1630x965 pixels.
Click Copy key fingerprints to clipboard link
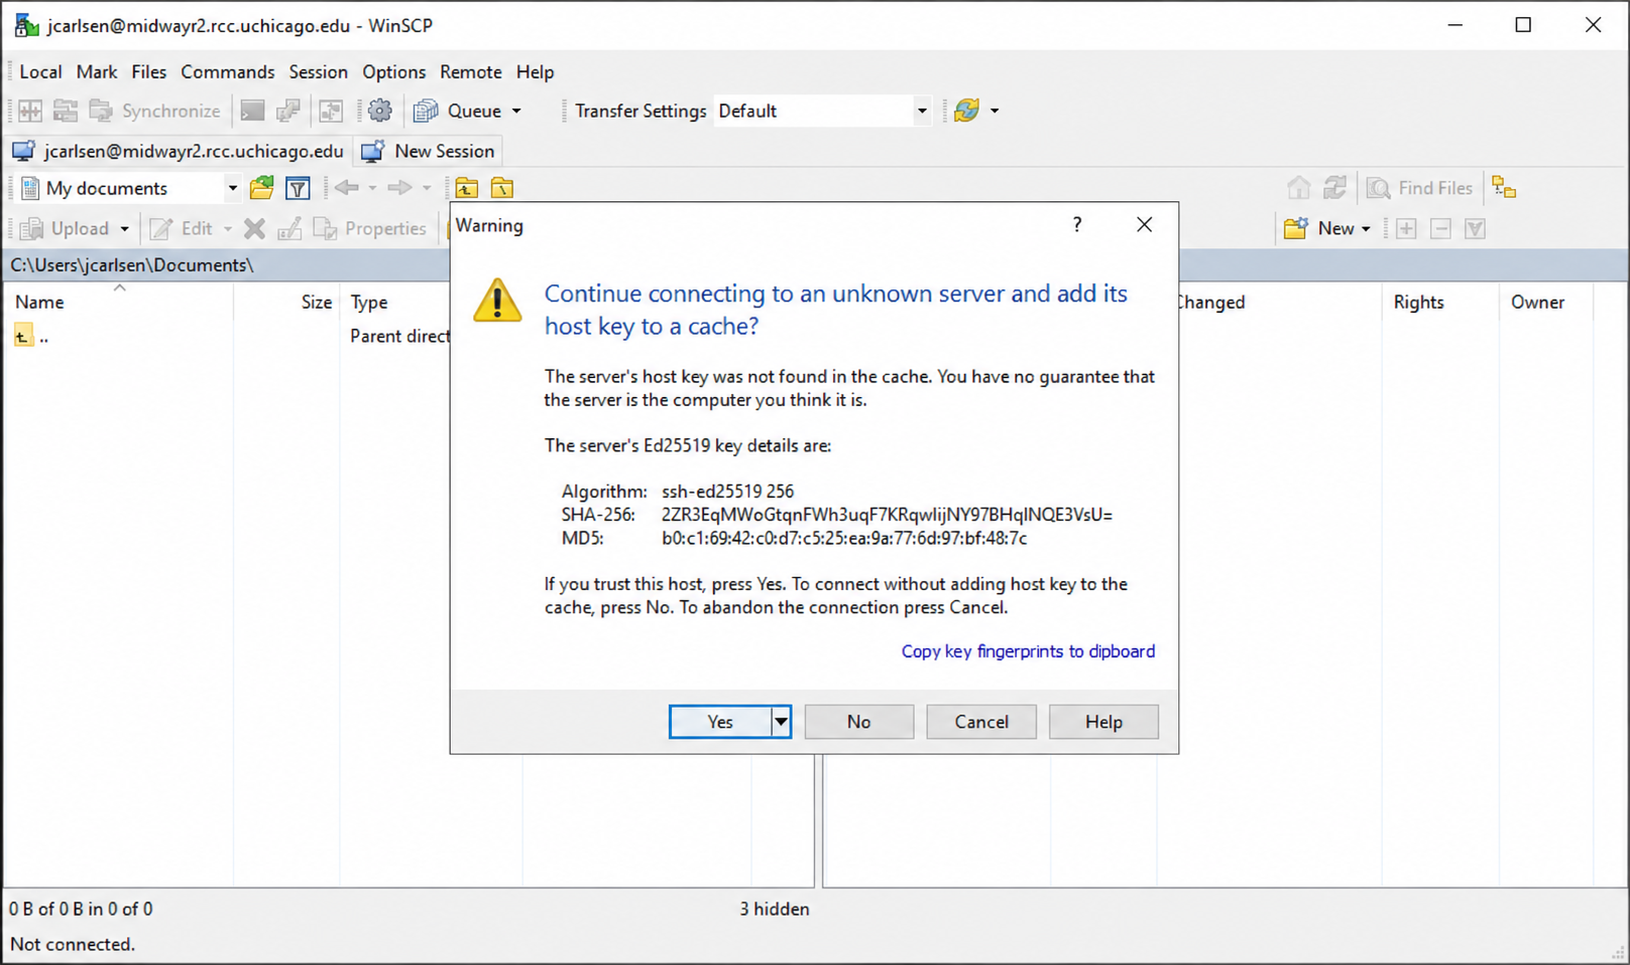coord(1028,651)
